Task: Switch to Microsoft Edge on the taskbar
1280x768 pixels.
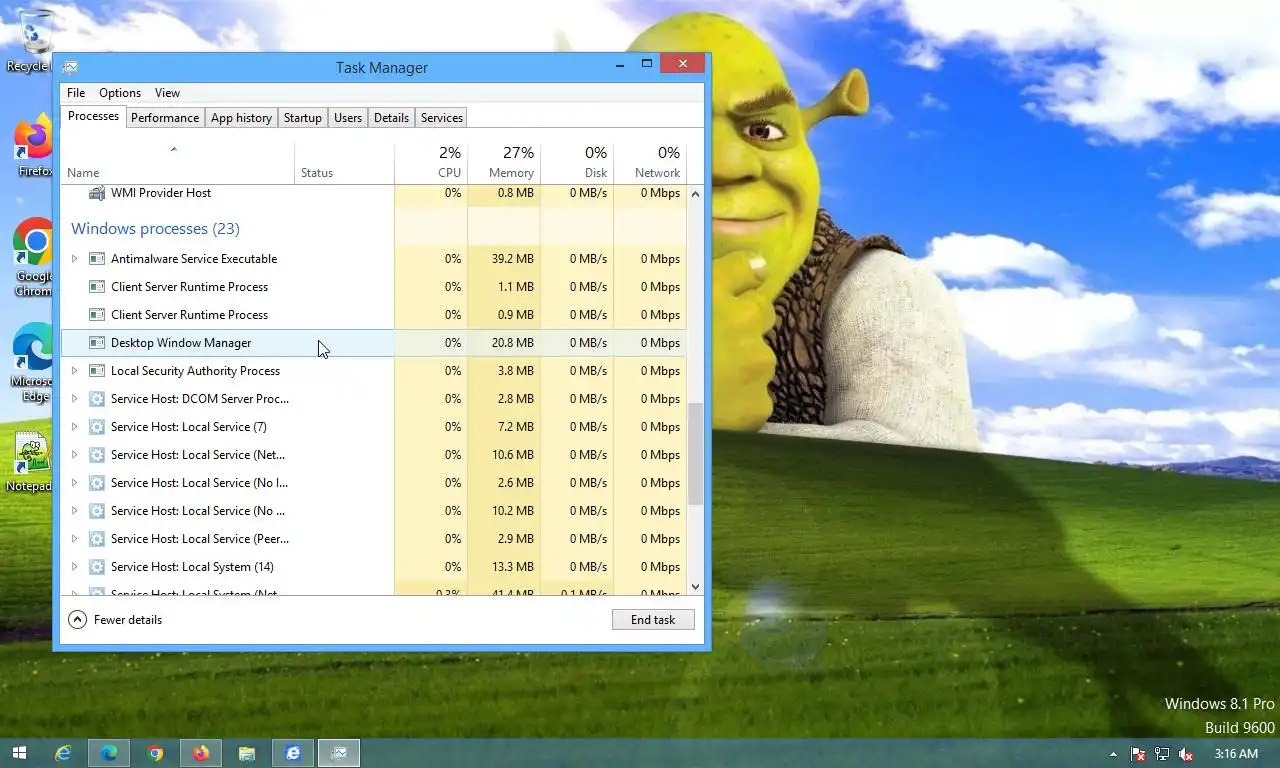Action: (x=109, y=753)
